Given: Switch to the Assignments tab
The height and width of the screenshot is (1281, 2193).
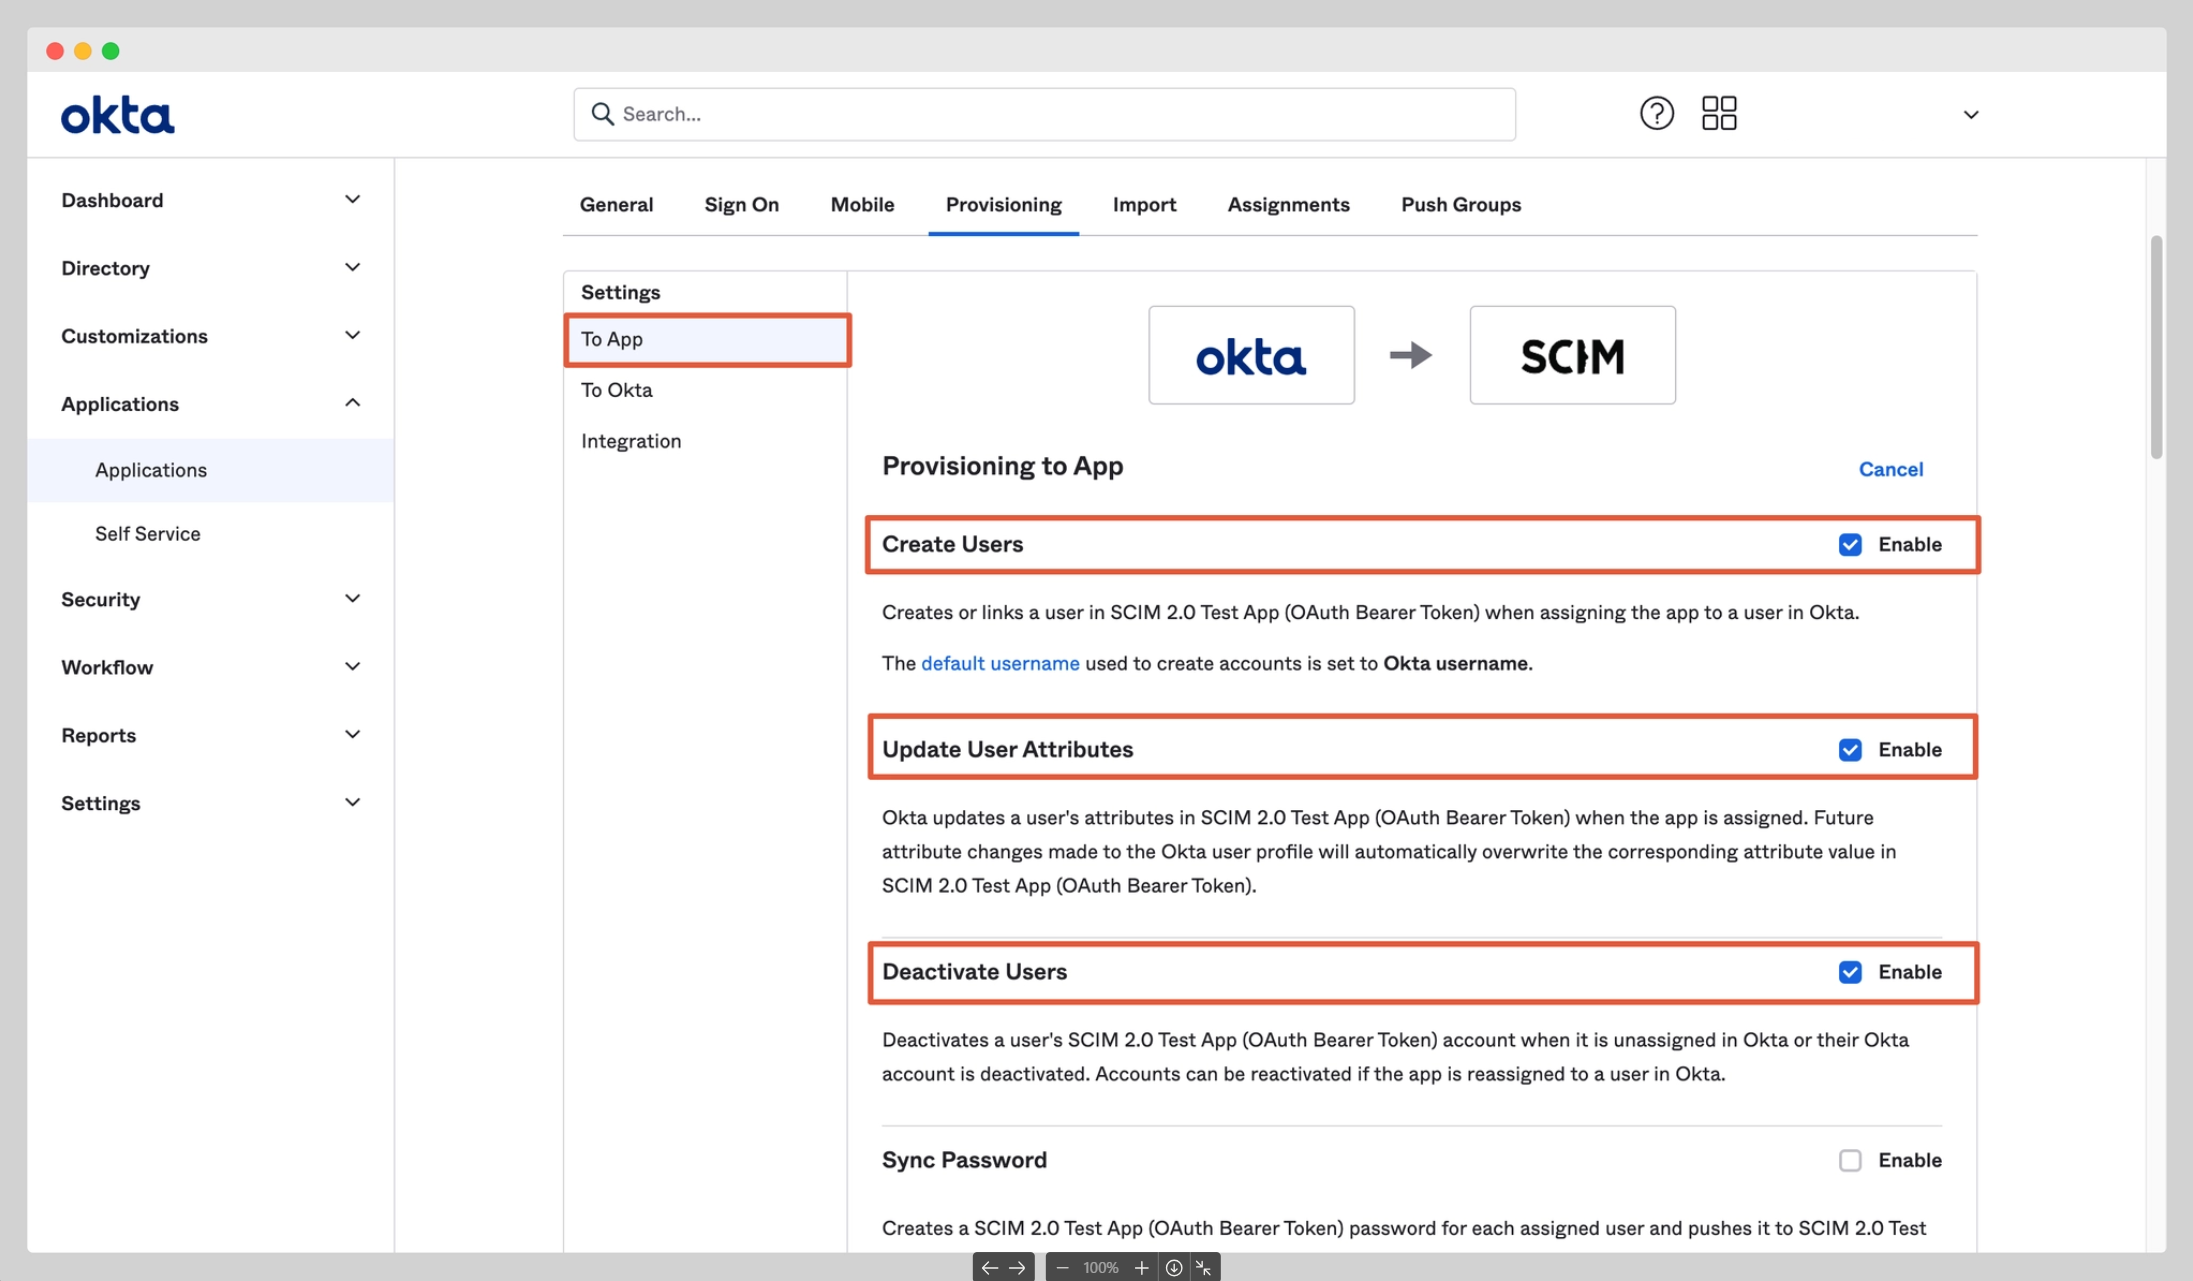Looking at the screenshot, I should tap(1288, 204).
